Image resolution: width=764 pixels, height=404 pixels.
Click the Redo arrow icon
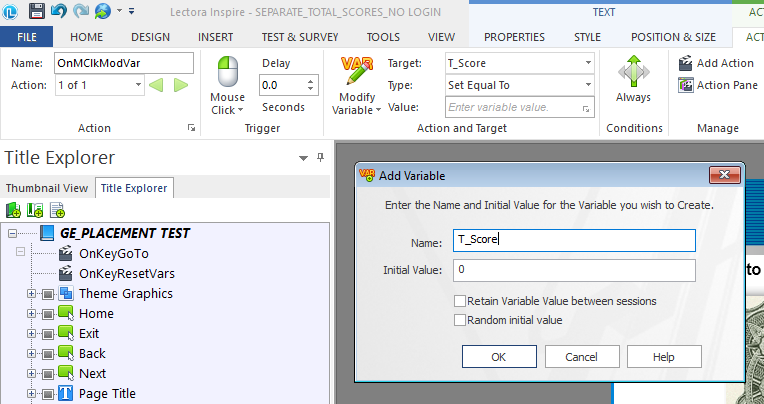coord(80,11)
